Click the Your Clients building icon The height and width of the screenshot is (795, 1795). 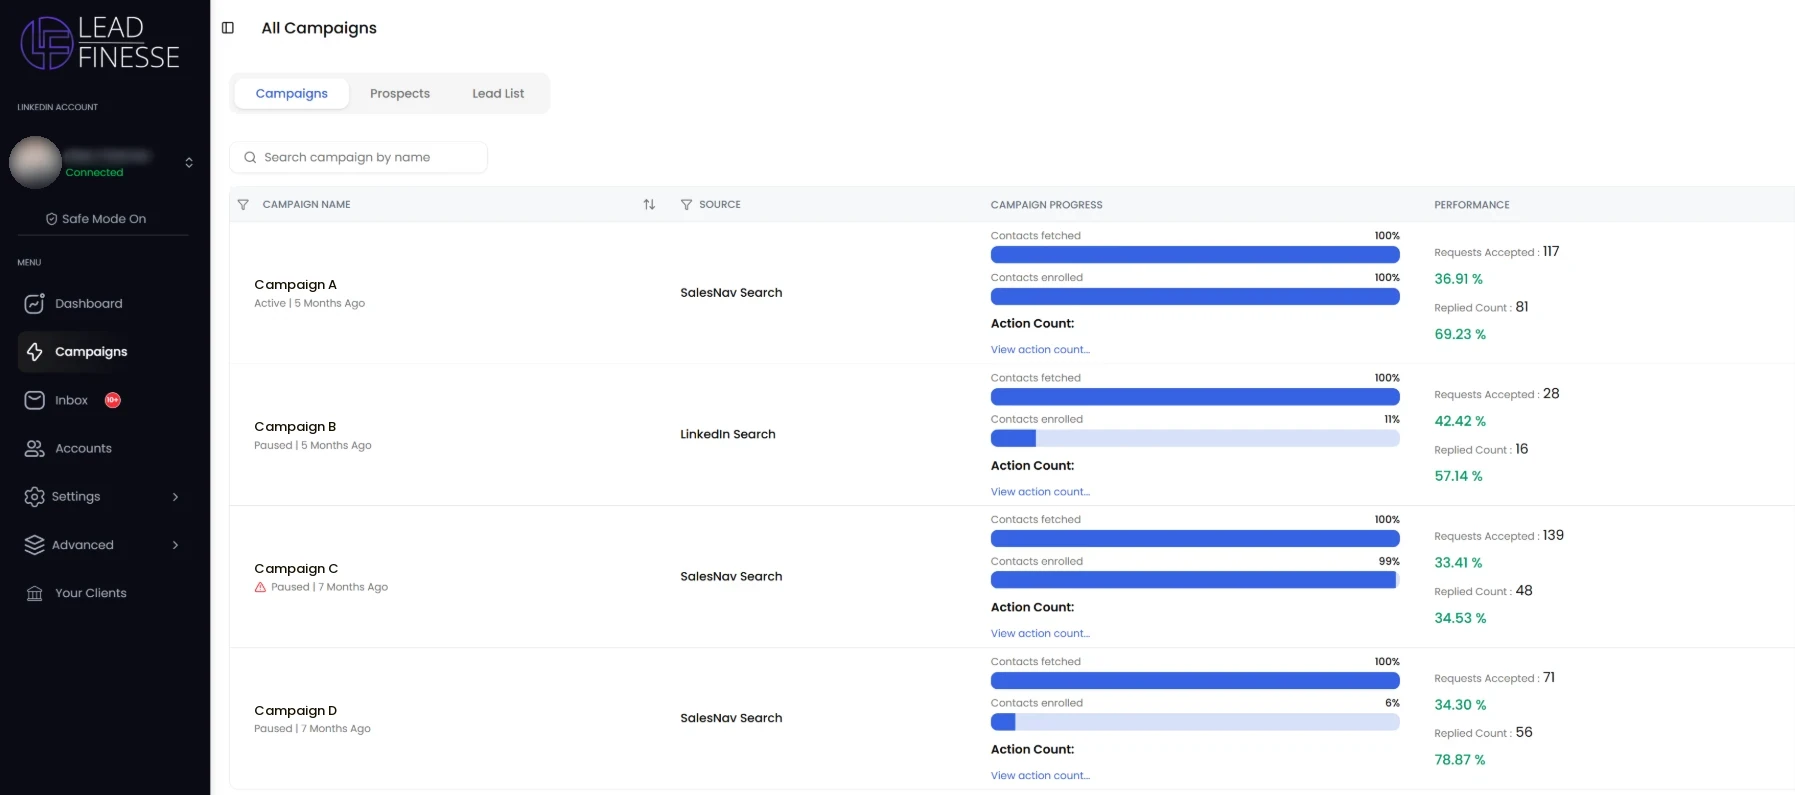35,593
